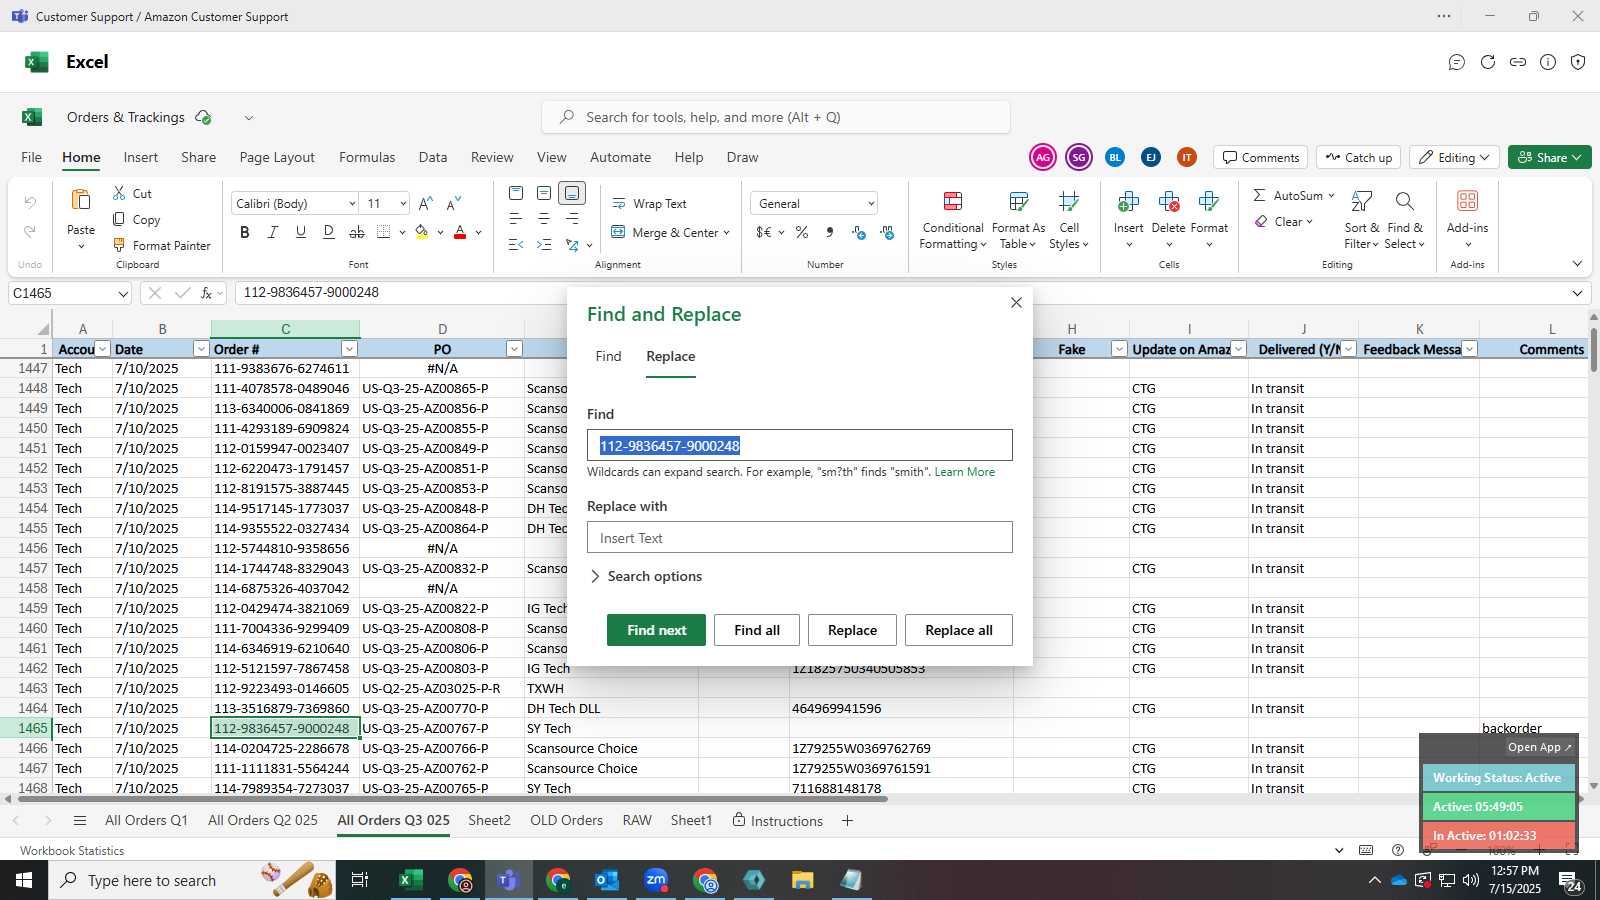Click the percent style icon
The height and width of the screenshot is (900, 1600).
[802, 232]
